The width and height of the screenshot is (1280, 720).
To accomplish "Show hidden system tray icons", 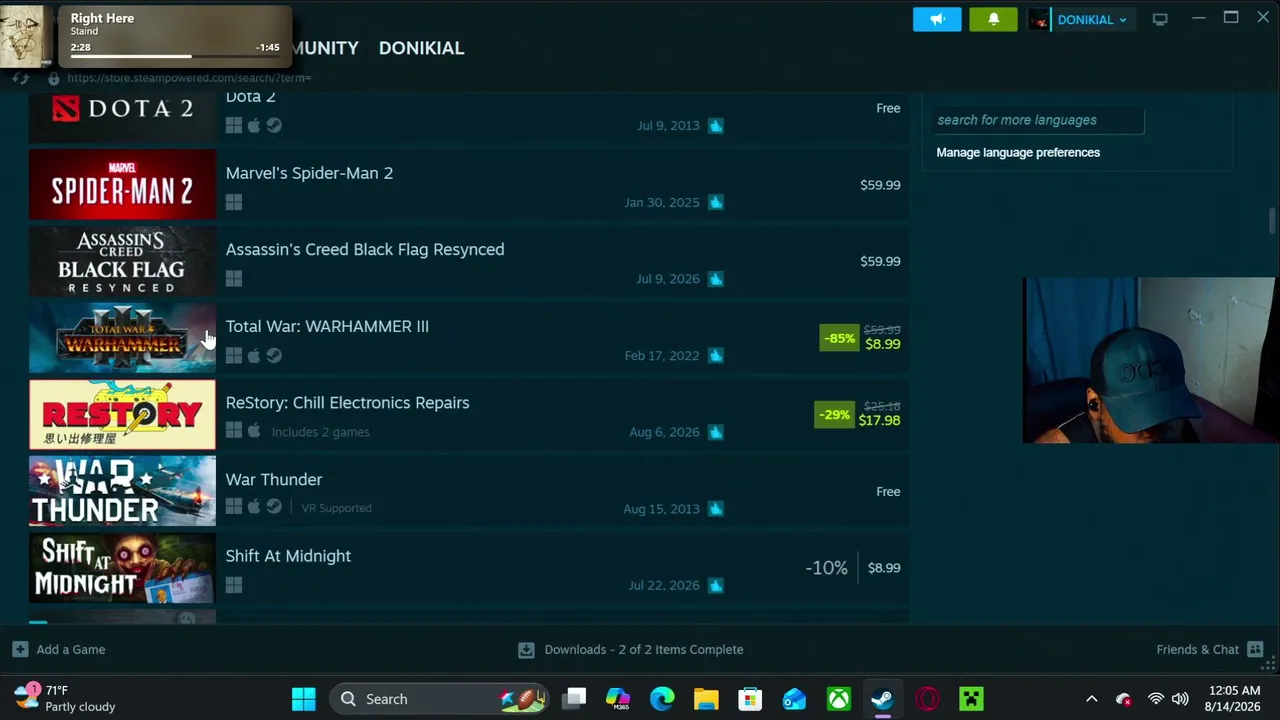I will pos(1092,699).
